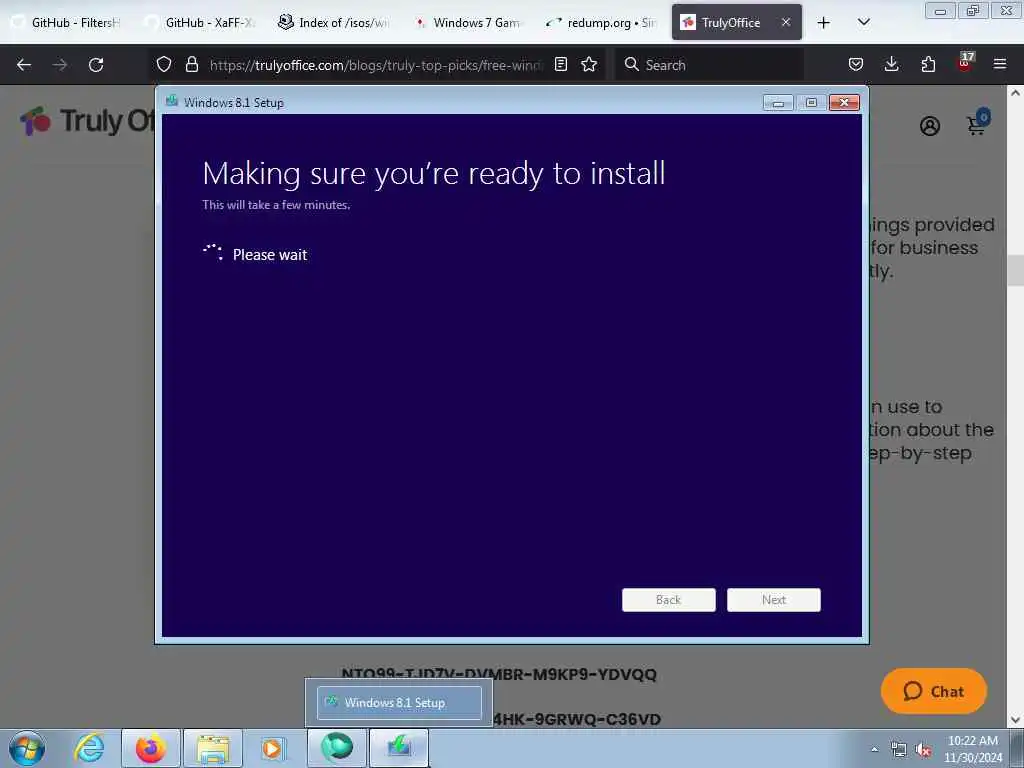Image resolution: width=1024 pixels, height=768 pixels.
Task: Open a new Firefox tab
Action: 824,23
